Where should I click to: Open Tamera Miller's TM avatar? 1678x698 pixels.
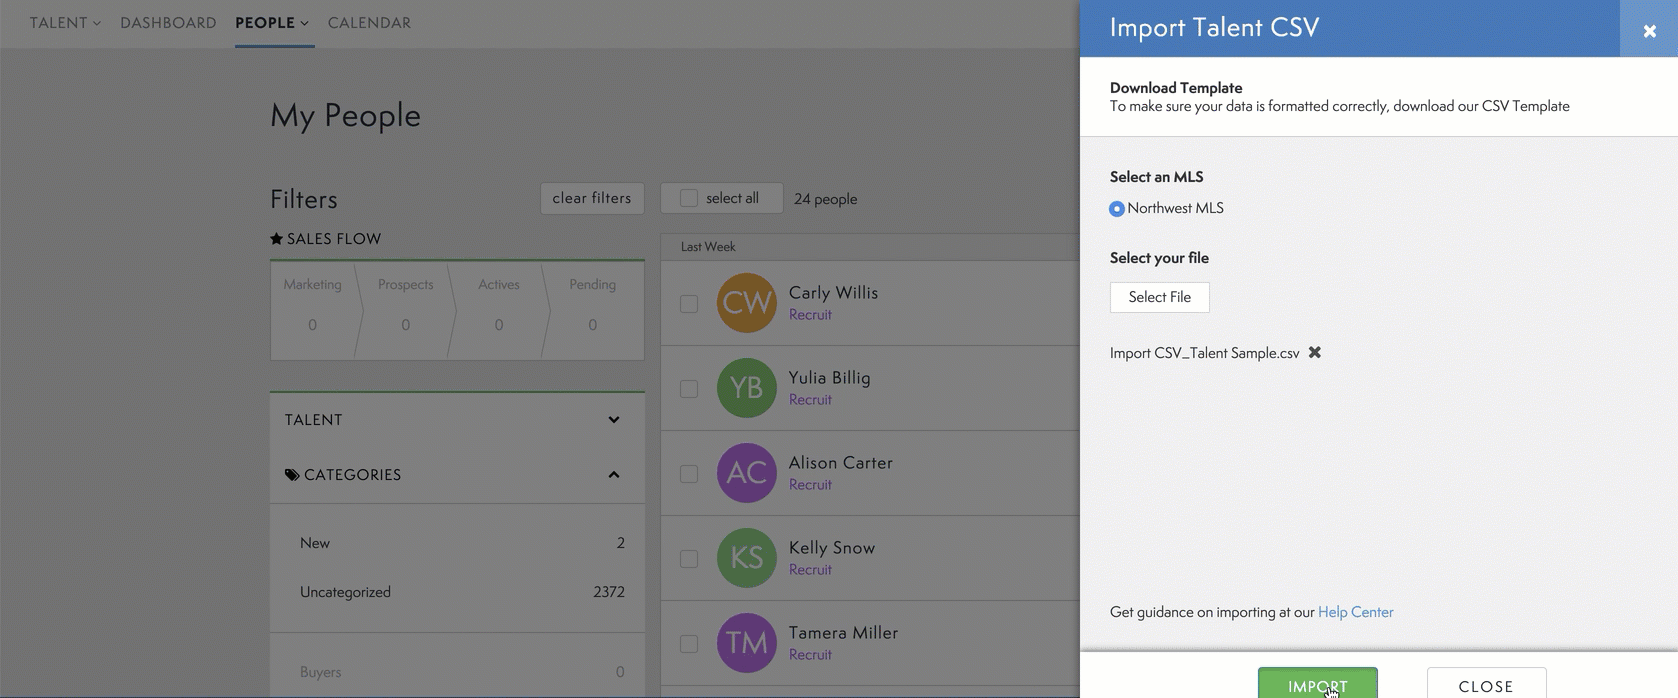pyautogui.click(x=746, y=643)
